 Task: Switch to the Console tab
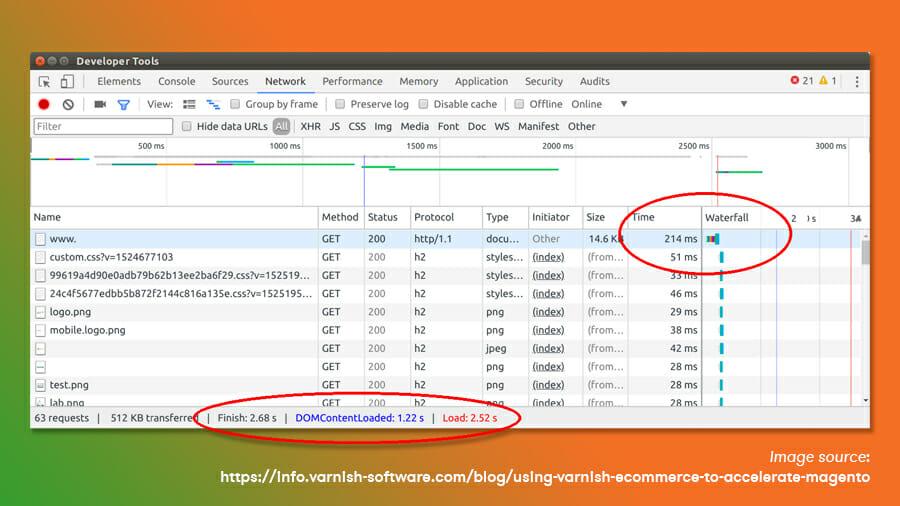(177, 82)
